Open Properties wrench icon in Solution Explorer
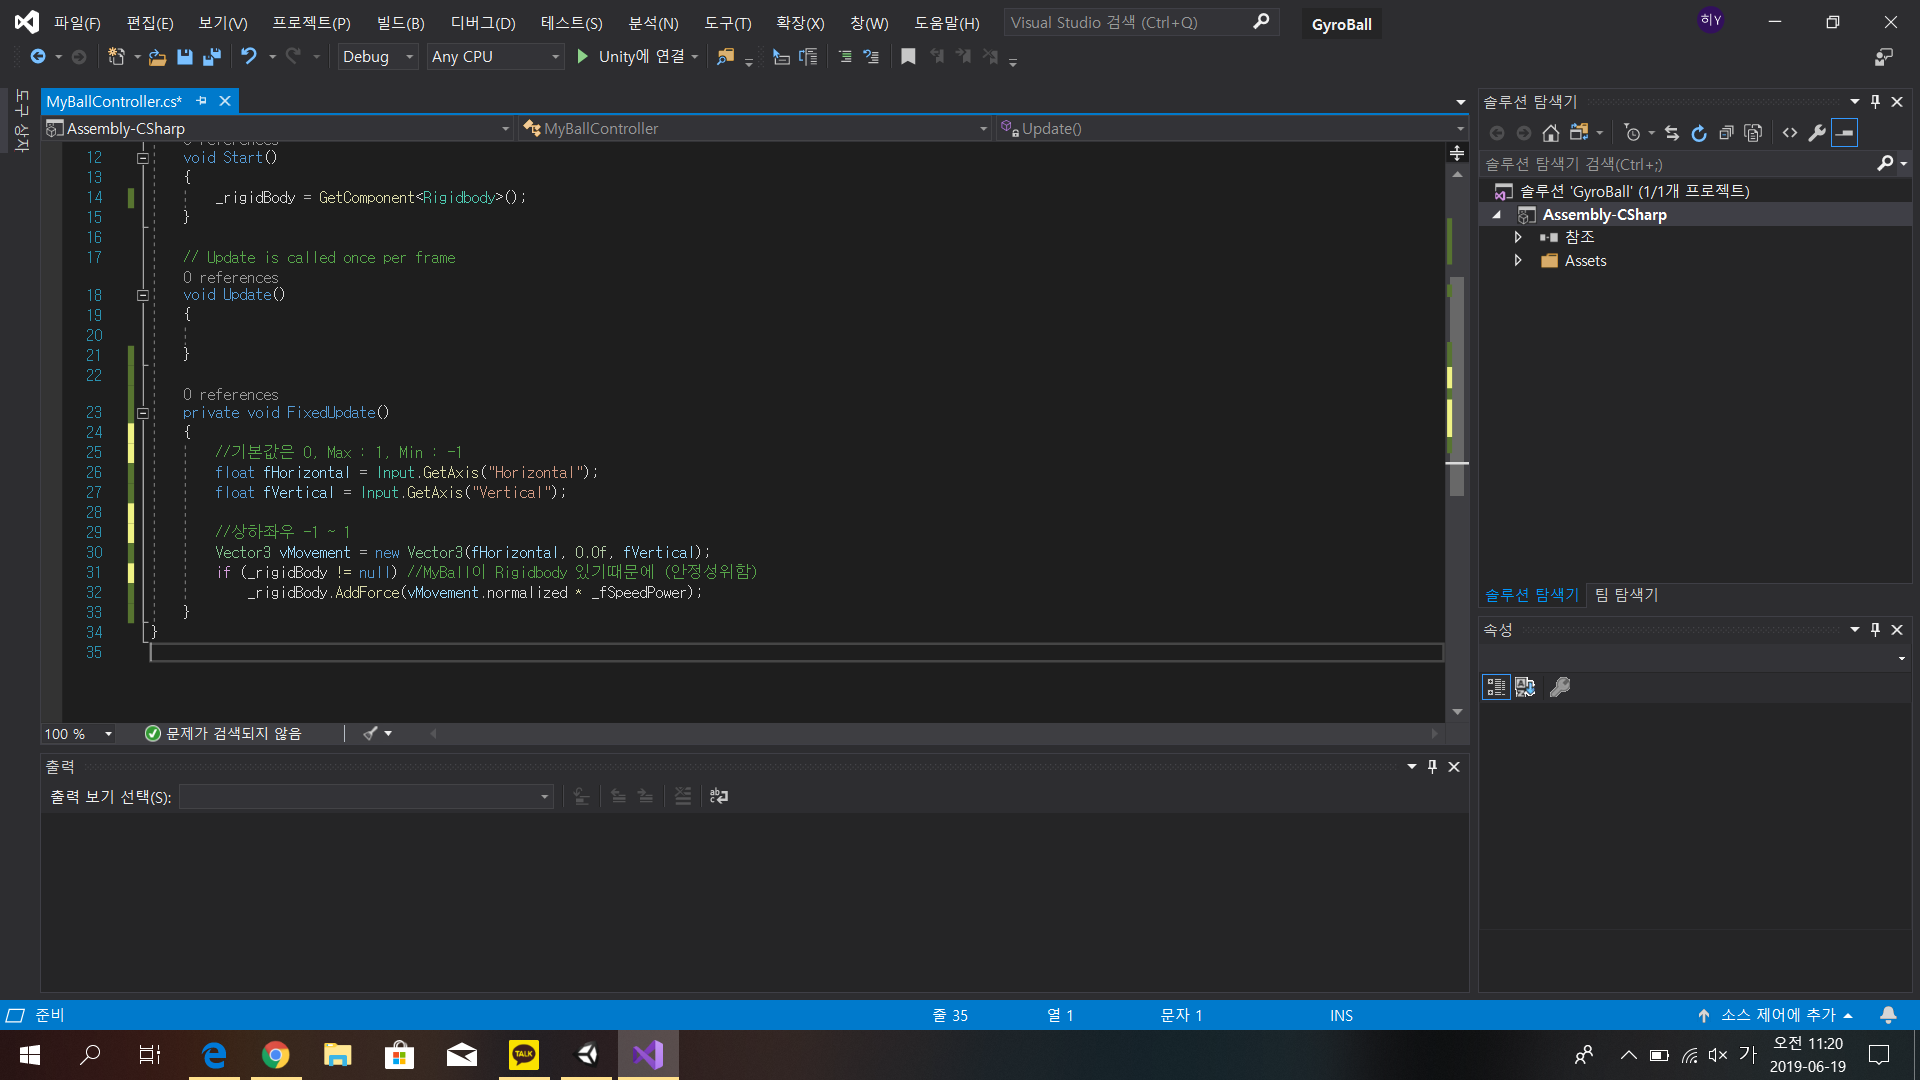This screenshot has height=1080, width=1920. (x=1817, y=133)
